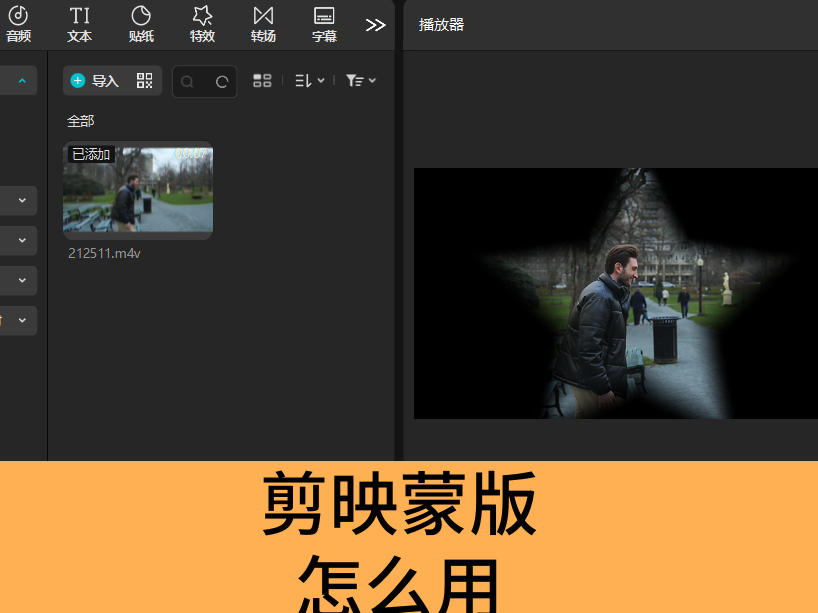Click the 00:07 duration on the clip
This screenshot has height=613, width=818.
(191, 153)
